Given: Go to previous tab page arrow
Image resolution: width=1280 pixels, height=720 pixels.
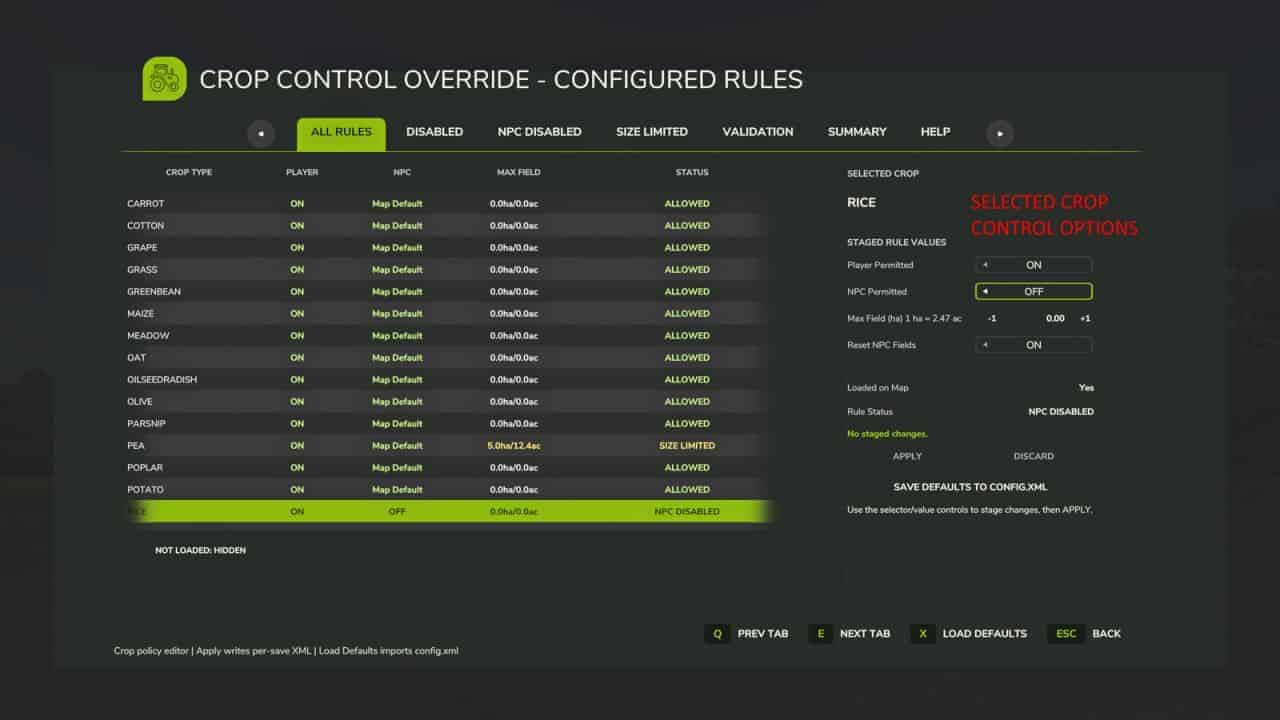Looking at the screenshot, I should click(261, 133).
